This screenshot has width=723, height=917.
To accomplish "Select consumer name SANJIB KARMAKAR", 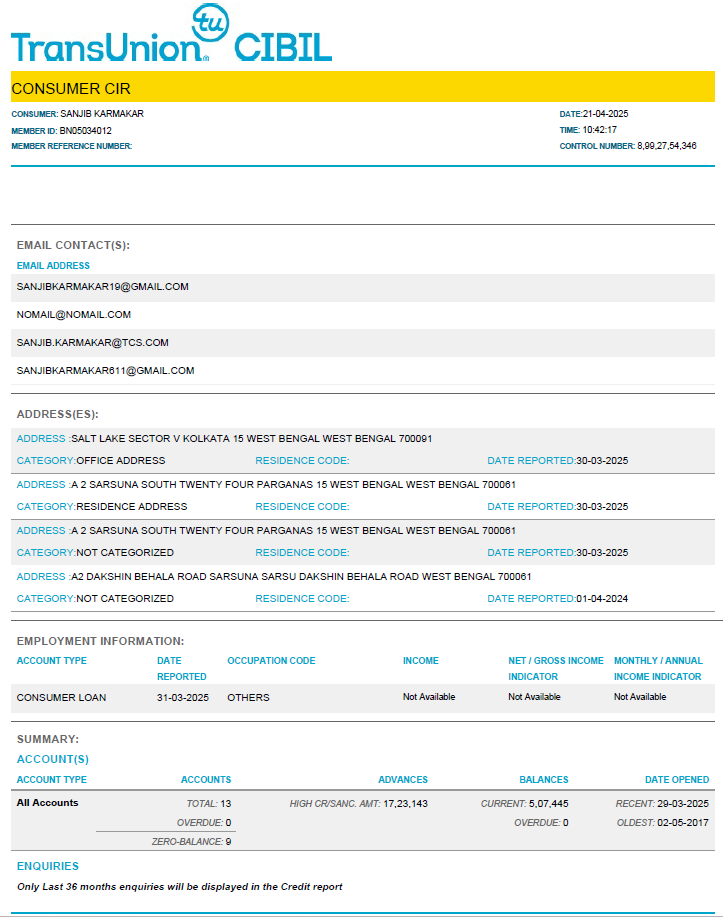I will point(102,113).
